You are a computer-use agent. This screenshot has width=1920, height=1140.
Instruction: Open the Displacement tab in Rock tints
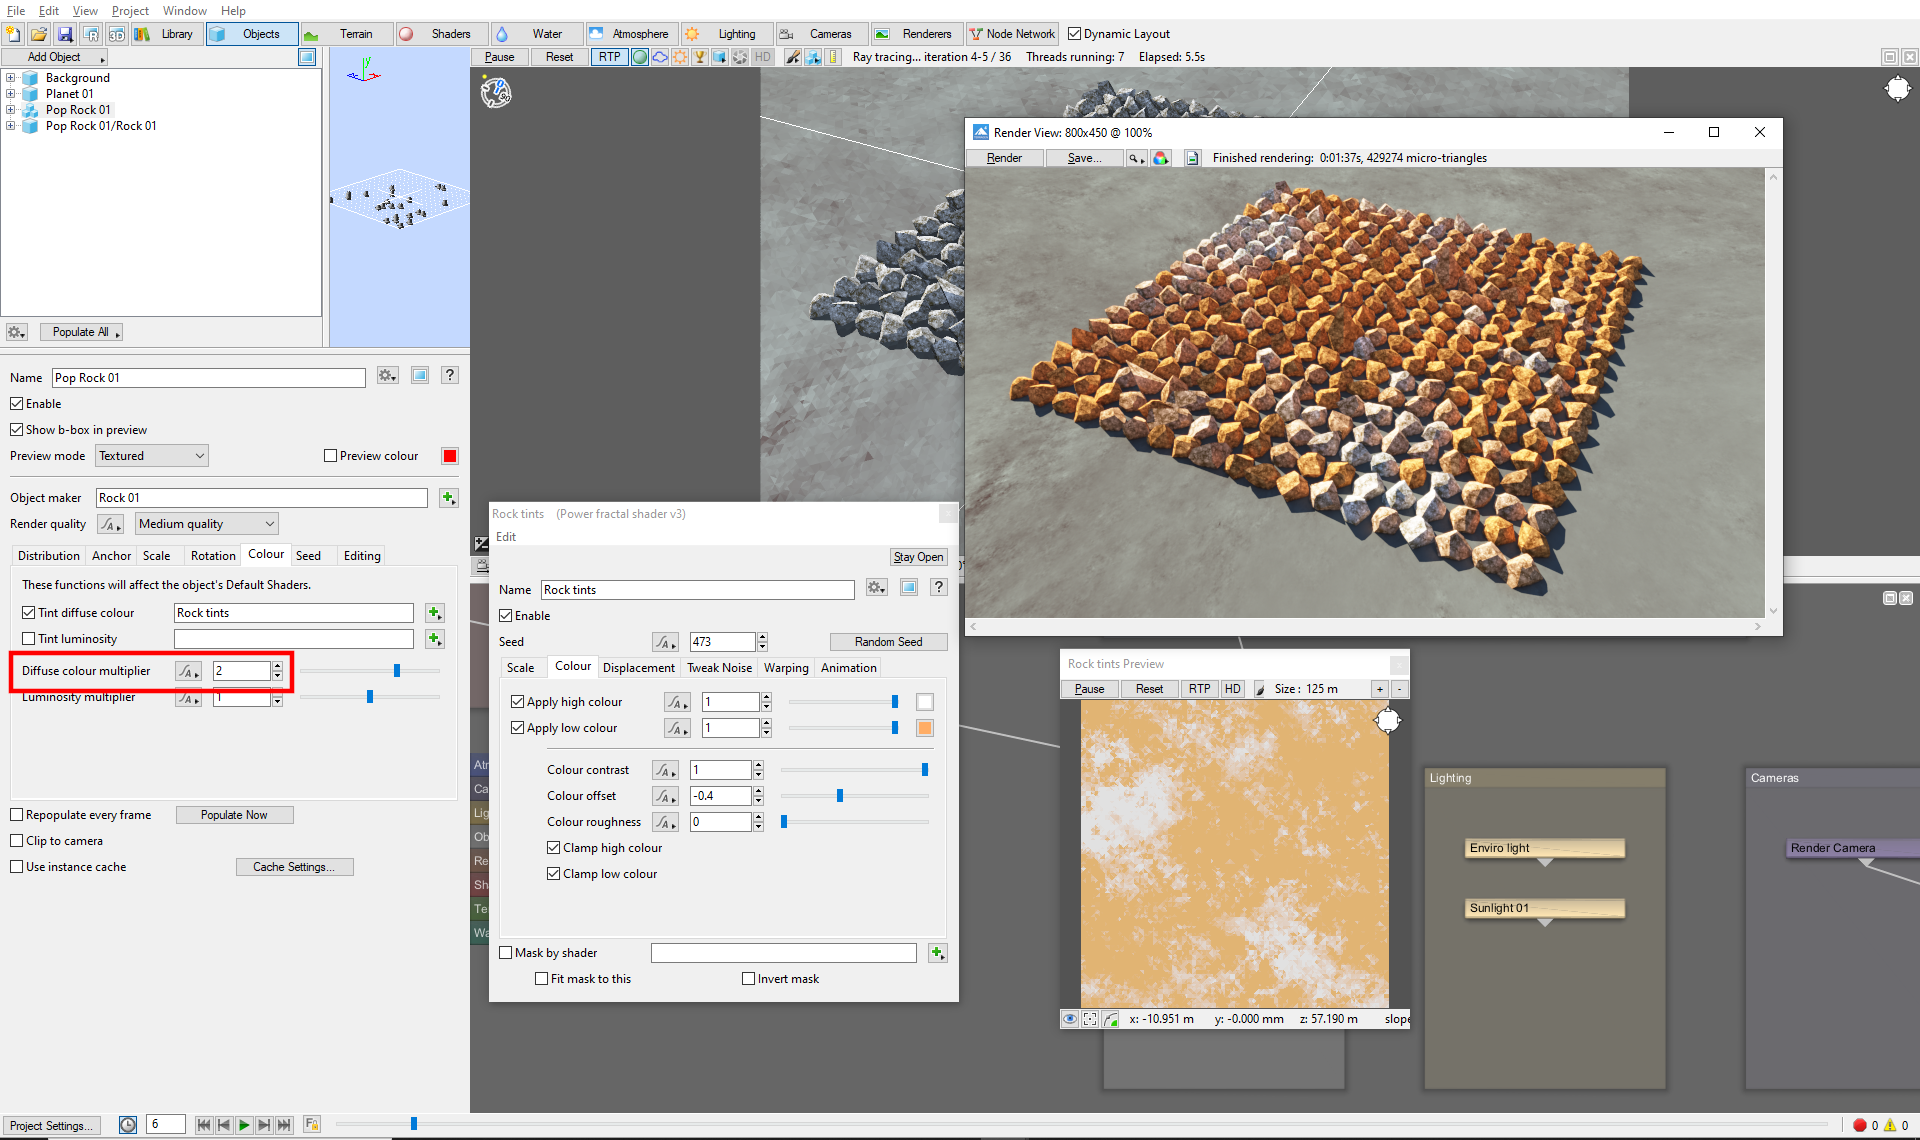coord(638,668)
